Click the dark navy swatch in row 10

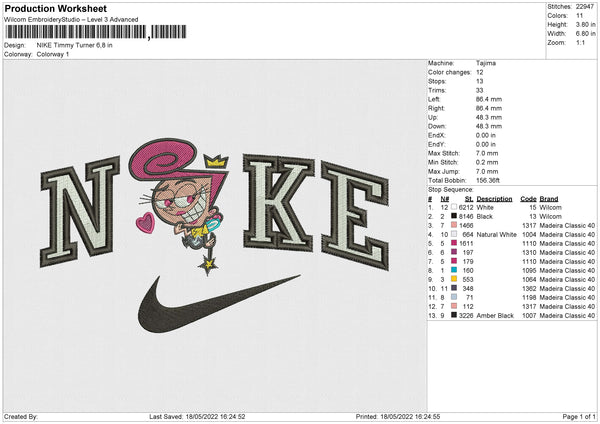(x=454, y=288)
